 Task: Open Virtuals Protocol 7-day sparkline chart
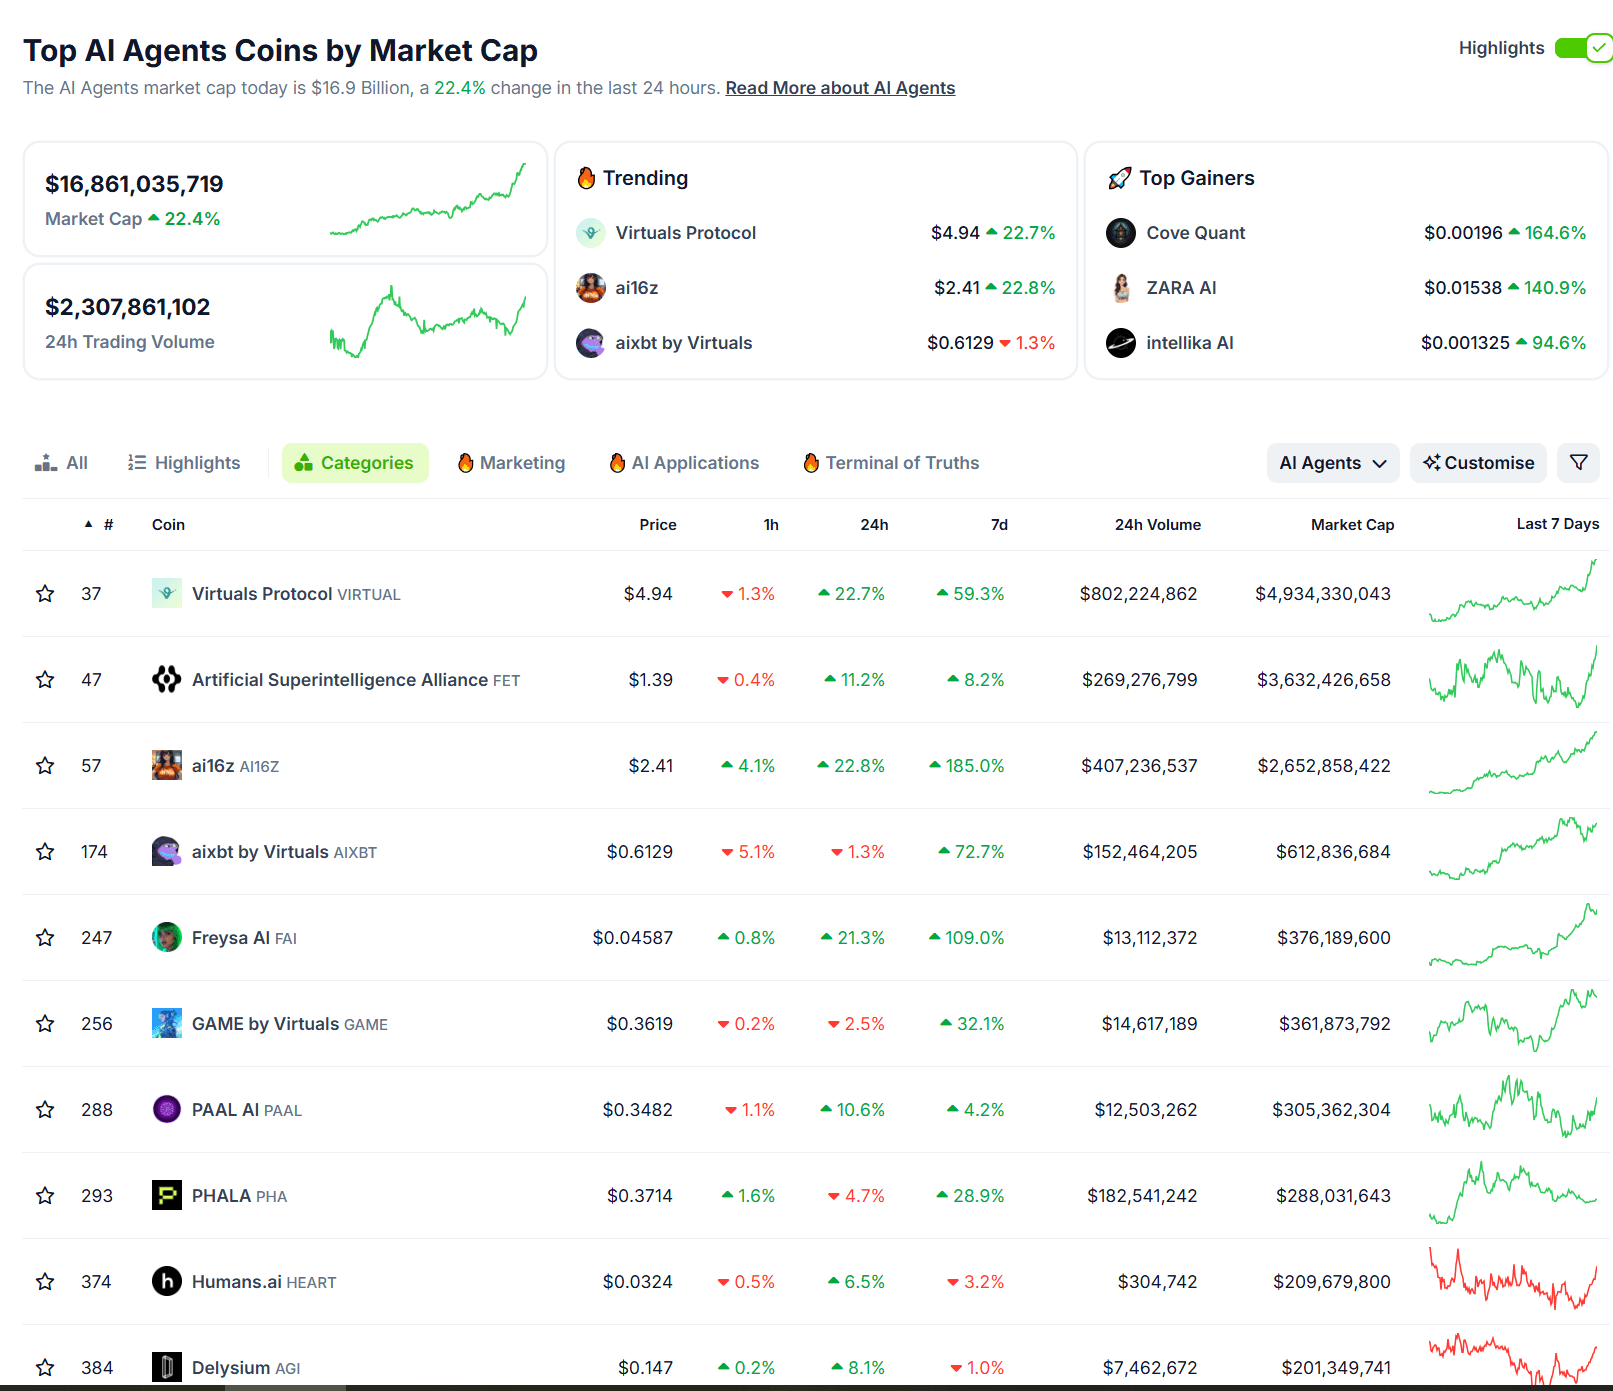click(1513, 592)
